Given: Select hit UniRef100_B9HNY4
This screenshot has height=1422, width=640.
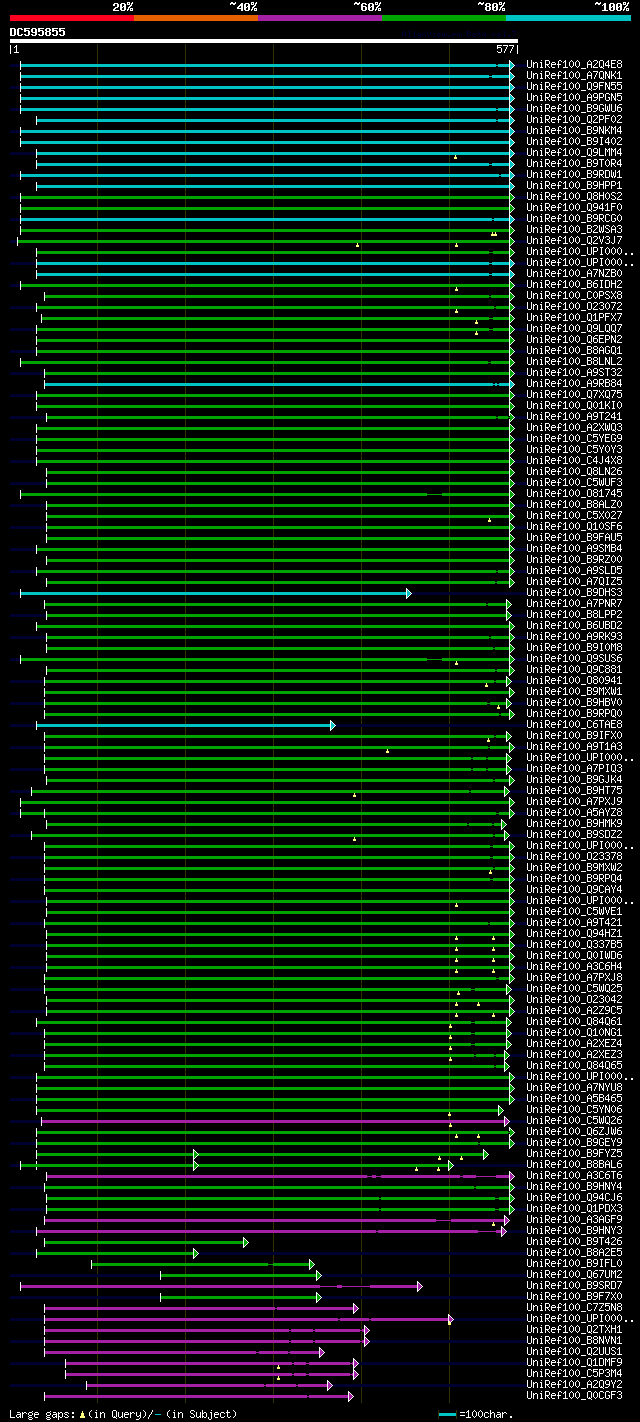Looking at the screenshot, I should point(574,1186).
